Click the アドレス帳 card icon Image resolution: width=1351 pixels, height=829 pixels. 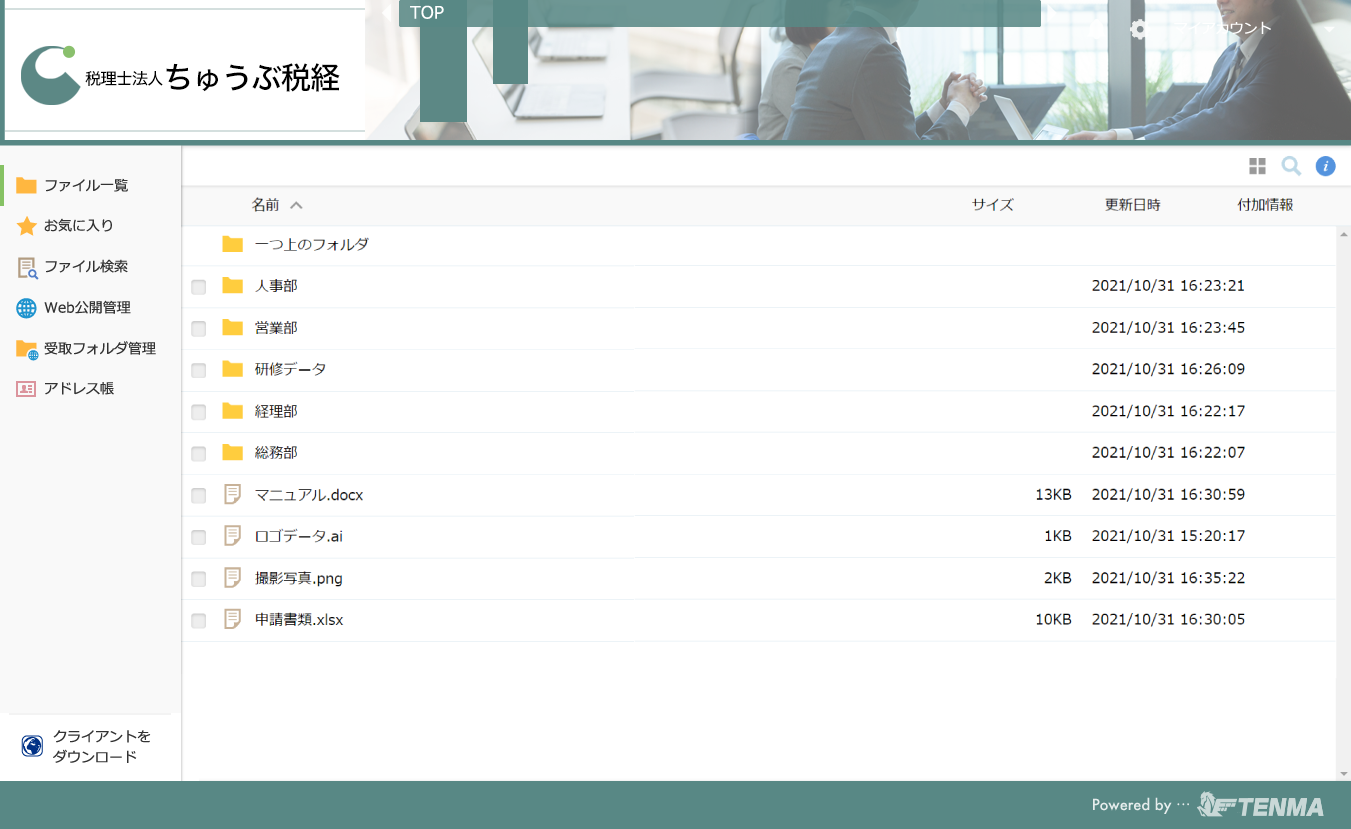coord(27,389)
